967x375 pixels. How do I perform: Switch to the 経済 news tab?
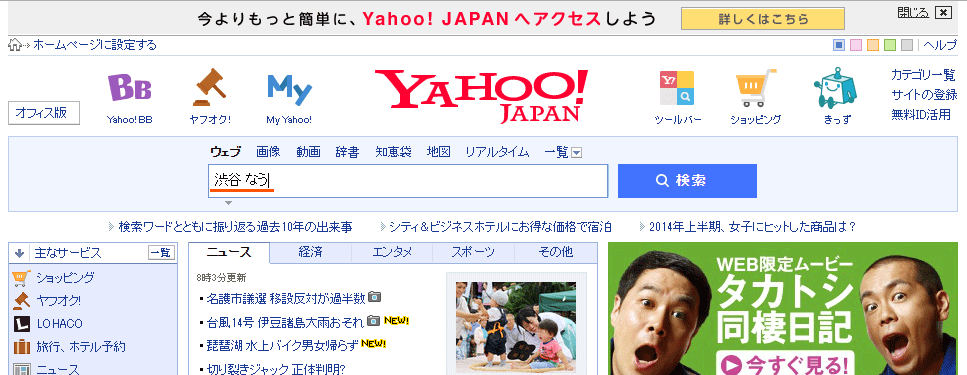coord(311,252)
